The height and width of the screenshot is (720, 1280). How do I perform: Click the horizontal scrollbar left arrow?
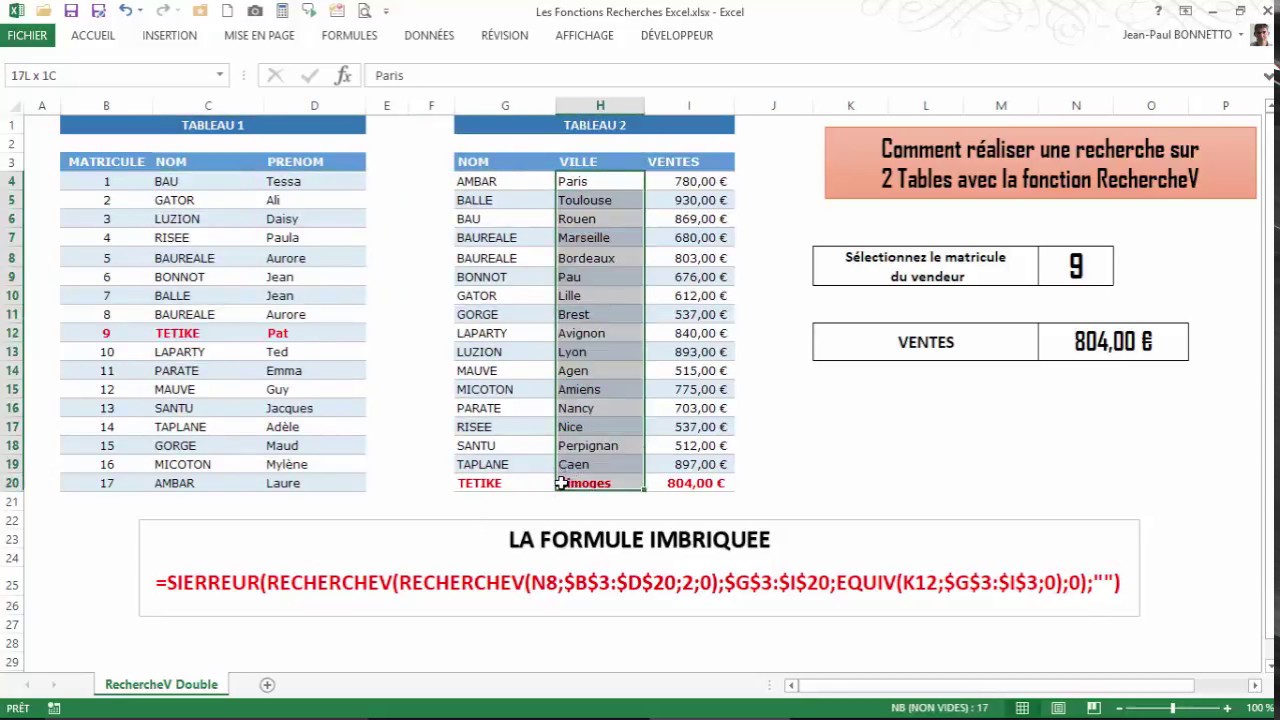click(791, 685)
